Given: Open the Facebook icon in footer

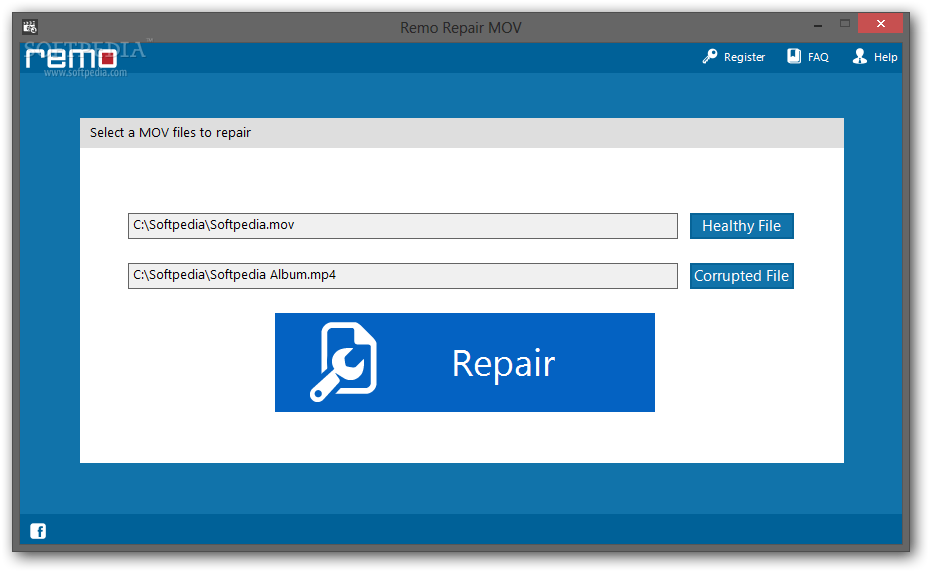Looking at the screenshot, I should click(38, 531).
